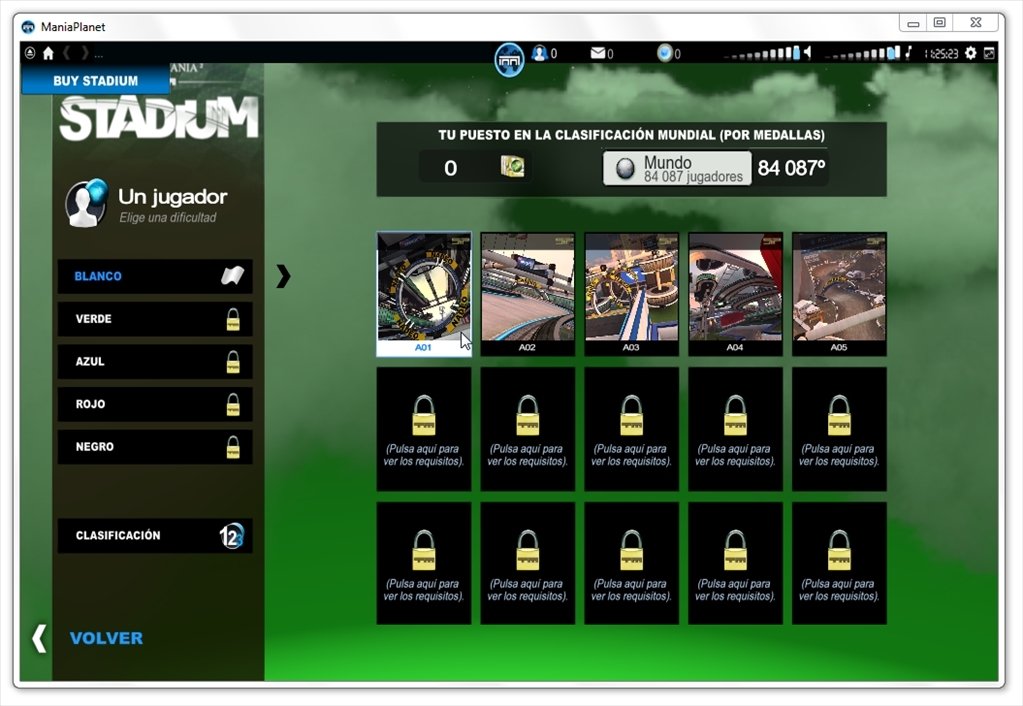Open the address dots in the top bar
1023x706 pixels.
[x=99, y=56]
